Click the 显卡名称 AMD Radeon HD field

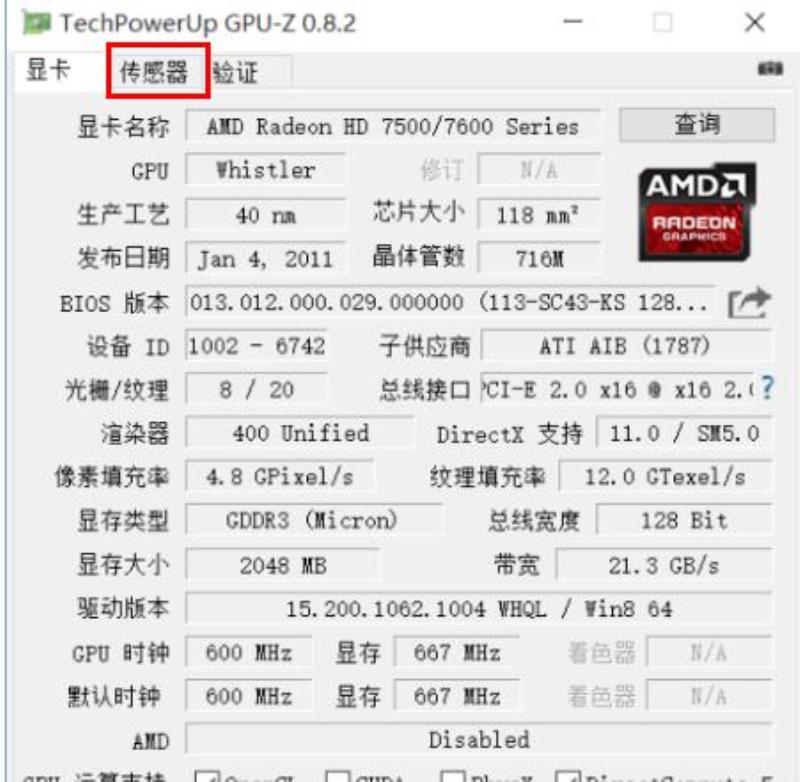[x=393, y=127]
